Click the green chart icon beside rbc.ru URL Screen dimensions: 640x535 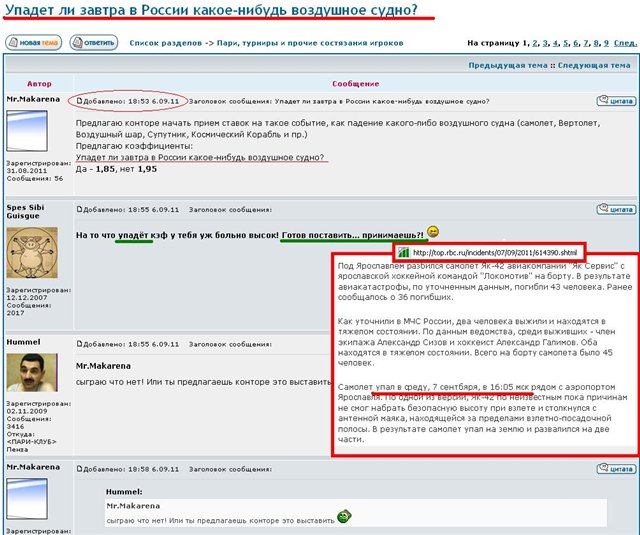(x=404, y=253)
